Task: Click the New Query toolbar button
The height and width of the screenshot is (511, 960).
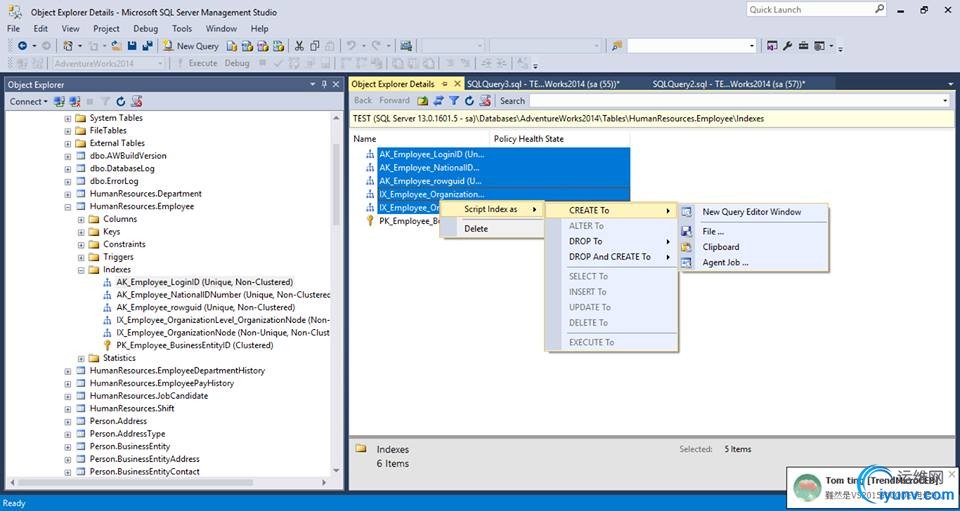Action: [191, 46]
